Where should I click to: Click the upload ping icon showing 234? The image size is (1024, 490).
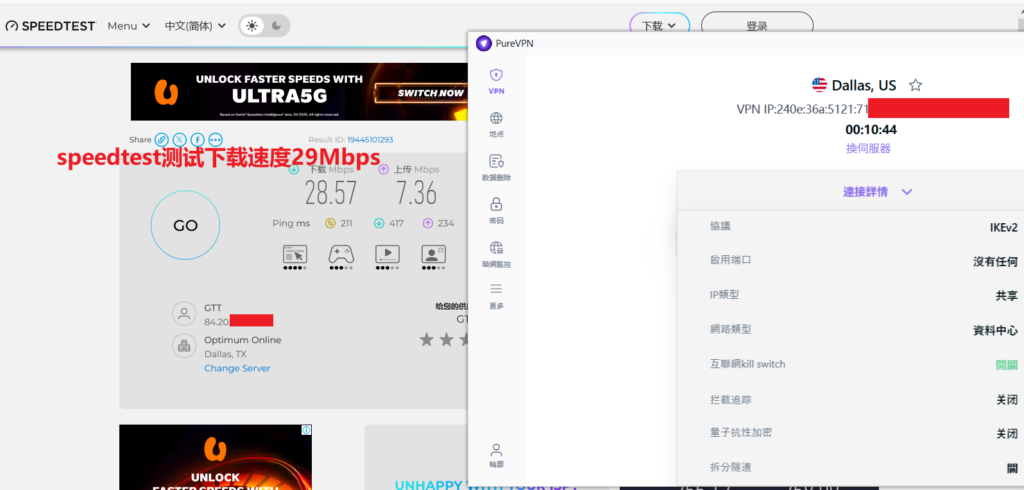click(428, 223)
